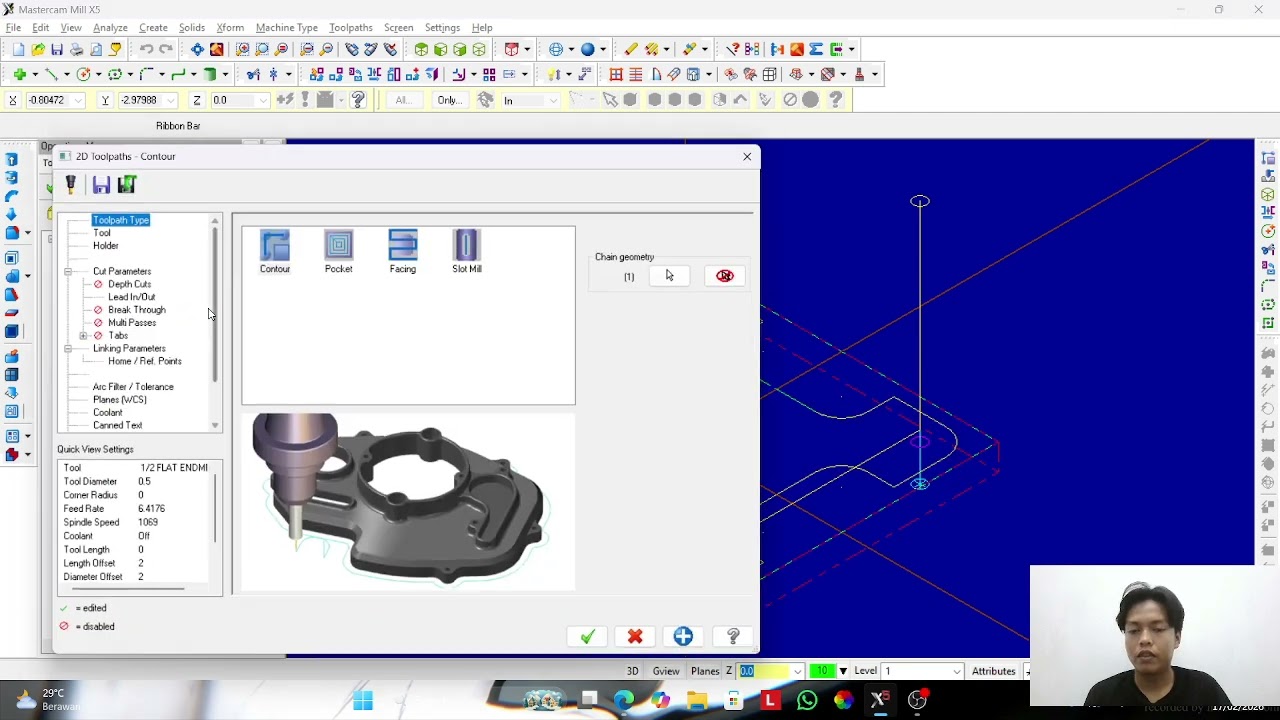Close the 2D Toolpaths Contour dialog

[x=747, y=156]
